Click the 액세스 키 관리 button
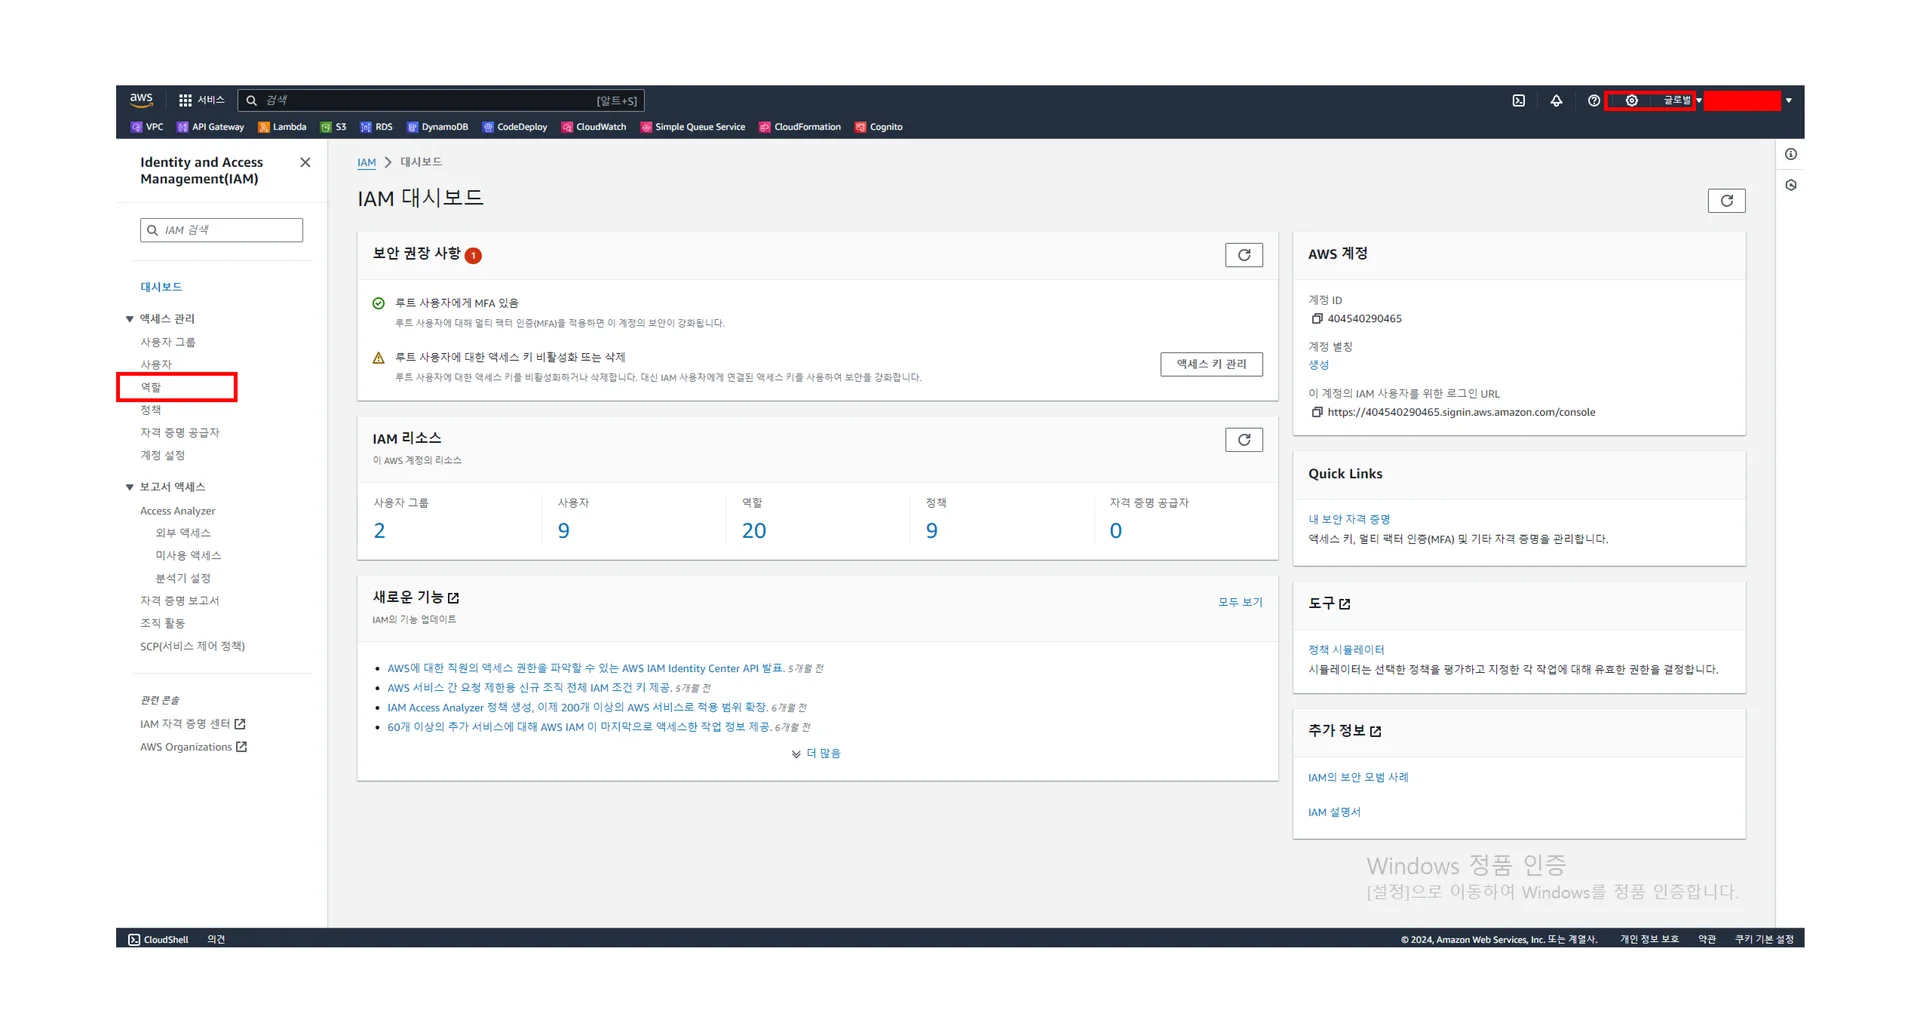The image size is (1920, 1032). 1210,364
